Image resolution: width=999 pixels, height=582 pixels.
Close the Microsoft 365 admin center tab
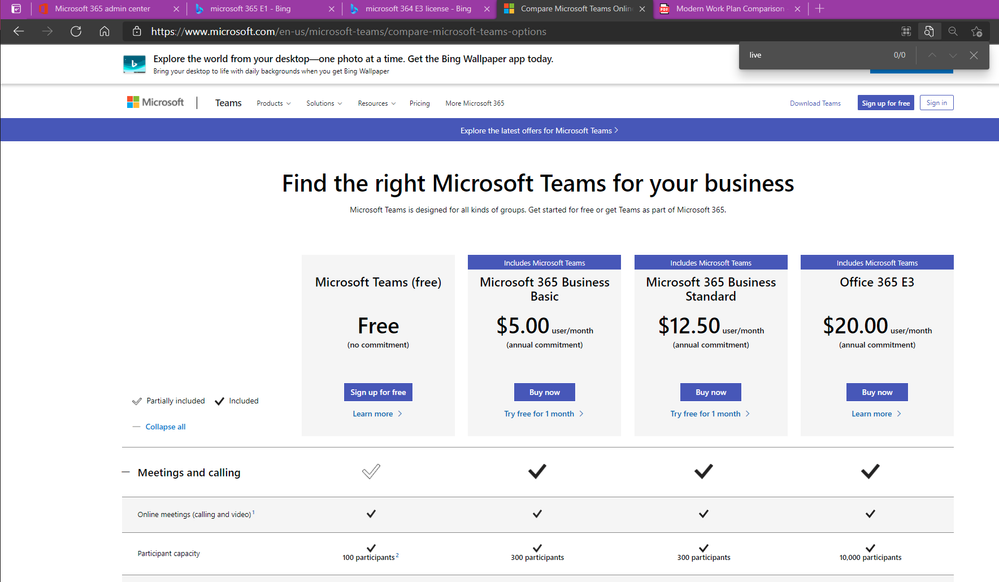click(176, 9)
